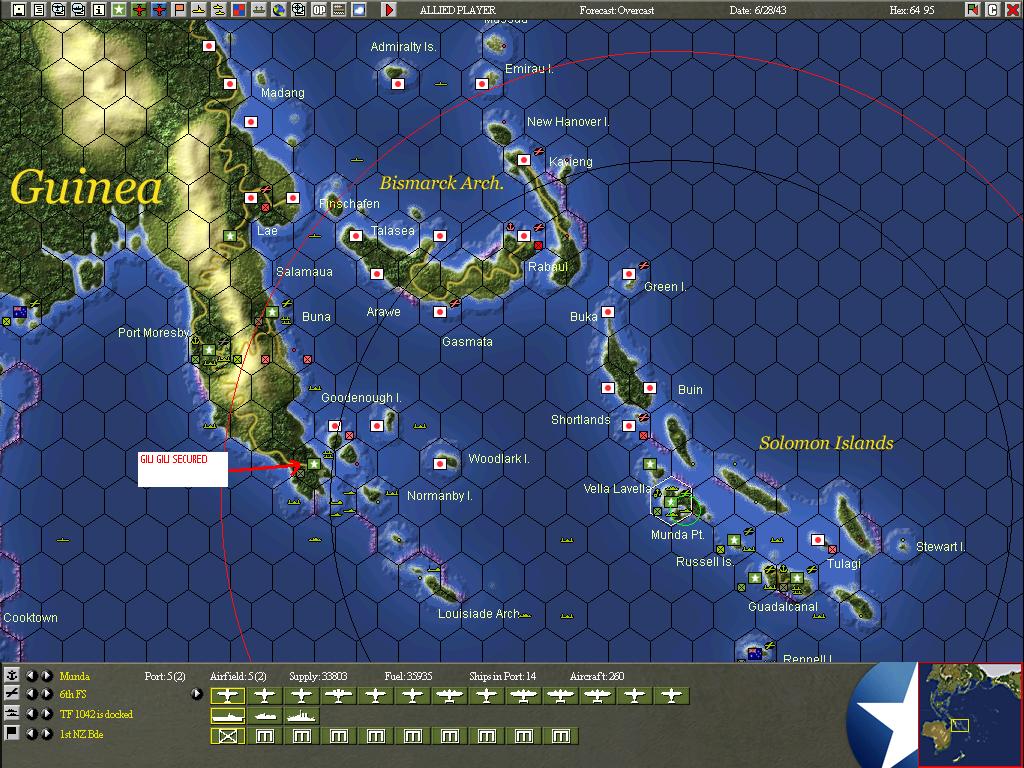Image resolution: width=1024 pixels, height=768 pixels.
Task: Click the left arrow beside TF 1042 is docked
Action: coord(31,714)
